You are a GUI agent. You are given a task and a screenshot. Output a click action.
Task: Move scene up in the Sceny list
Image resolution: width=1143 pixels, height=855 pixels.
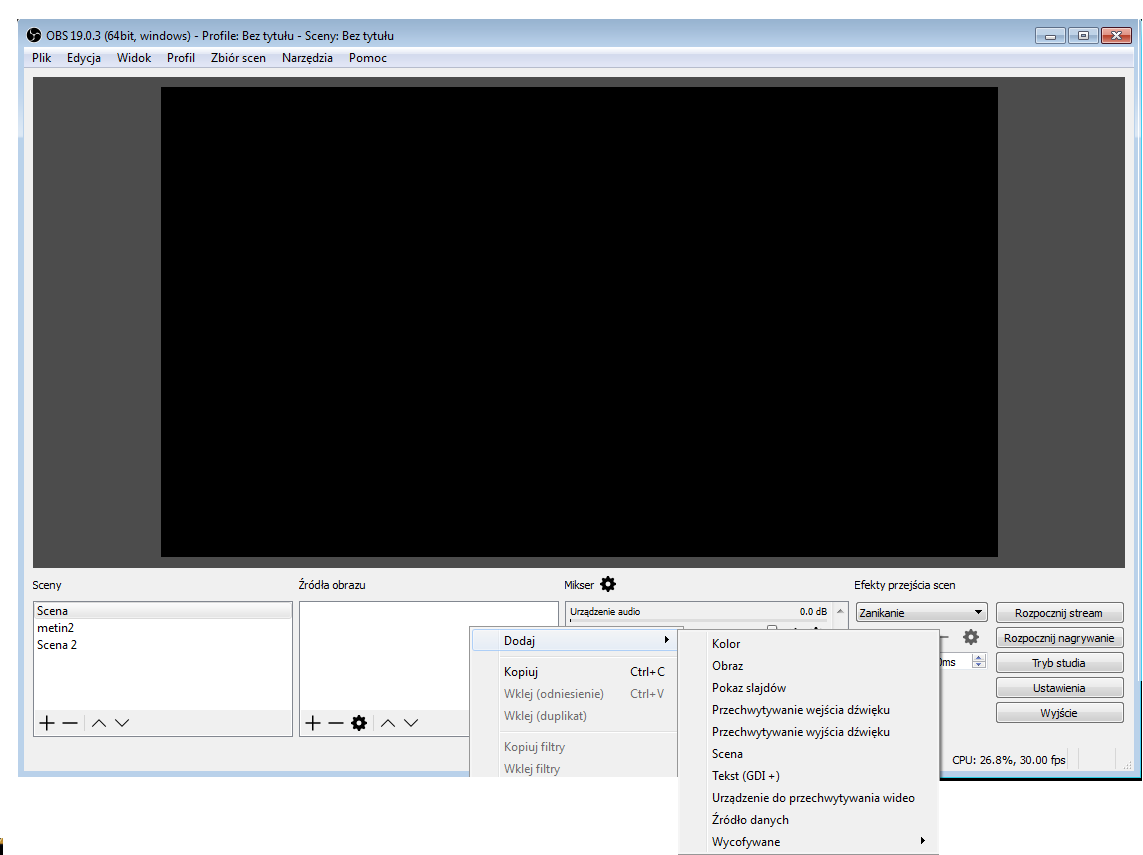tap(99, 723)
